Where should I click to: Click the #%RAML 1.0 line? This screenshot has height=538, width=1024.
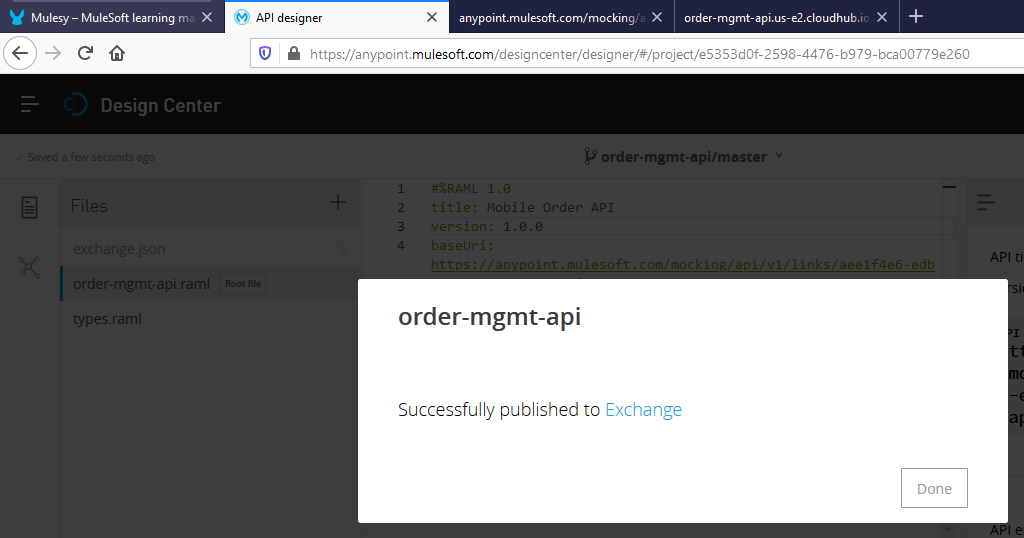471,189
